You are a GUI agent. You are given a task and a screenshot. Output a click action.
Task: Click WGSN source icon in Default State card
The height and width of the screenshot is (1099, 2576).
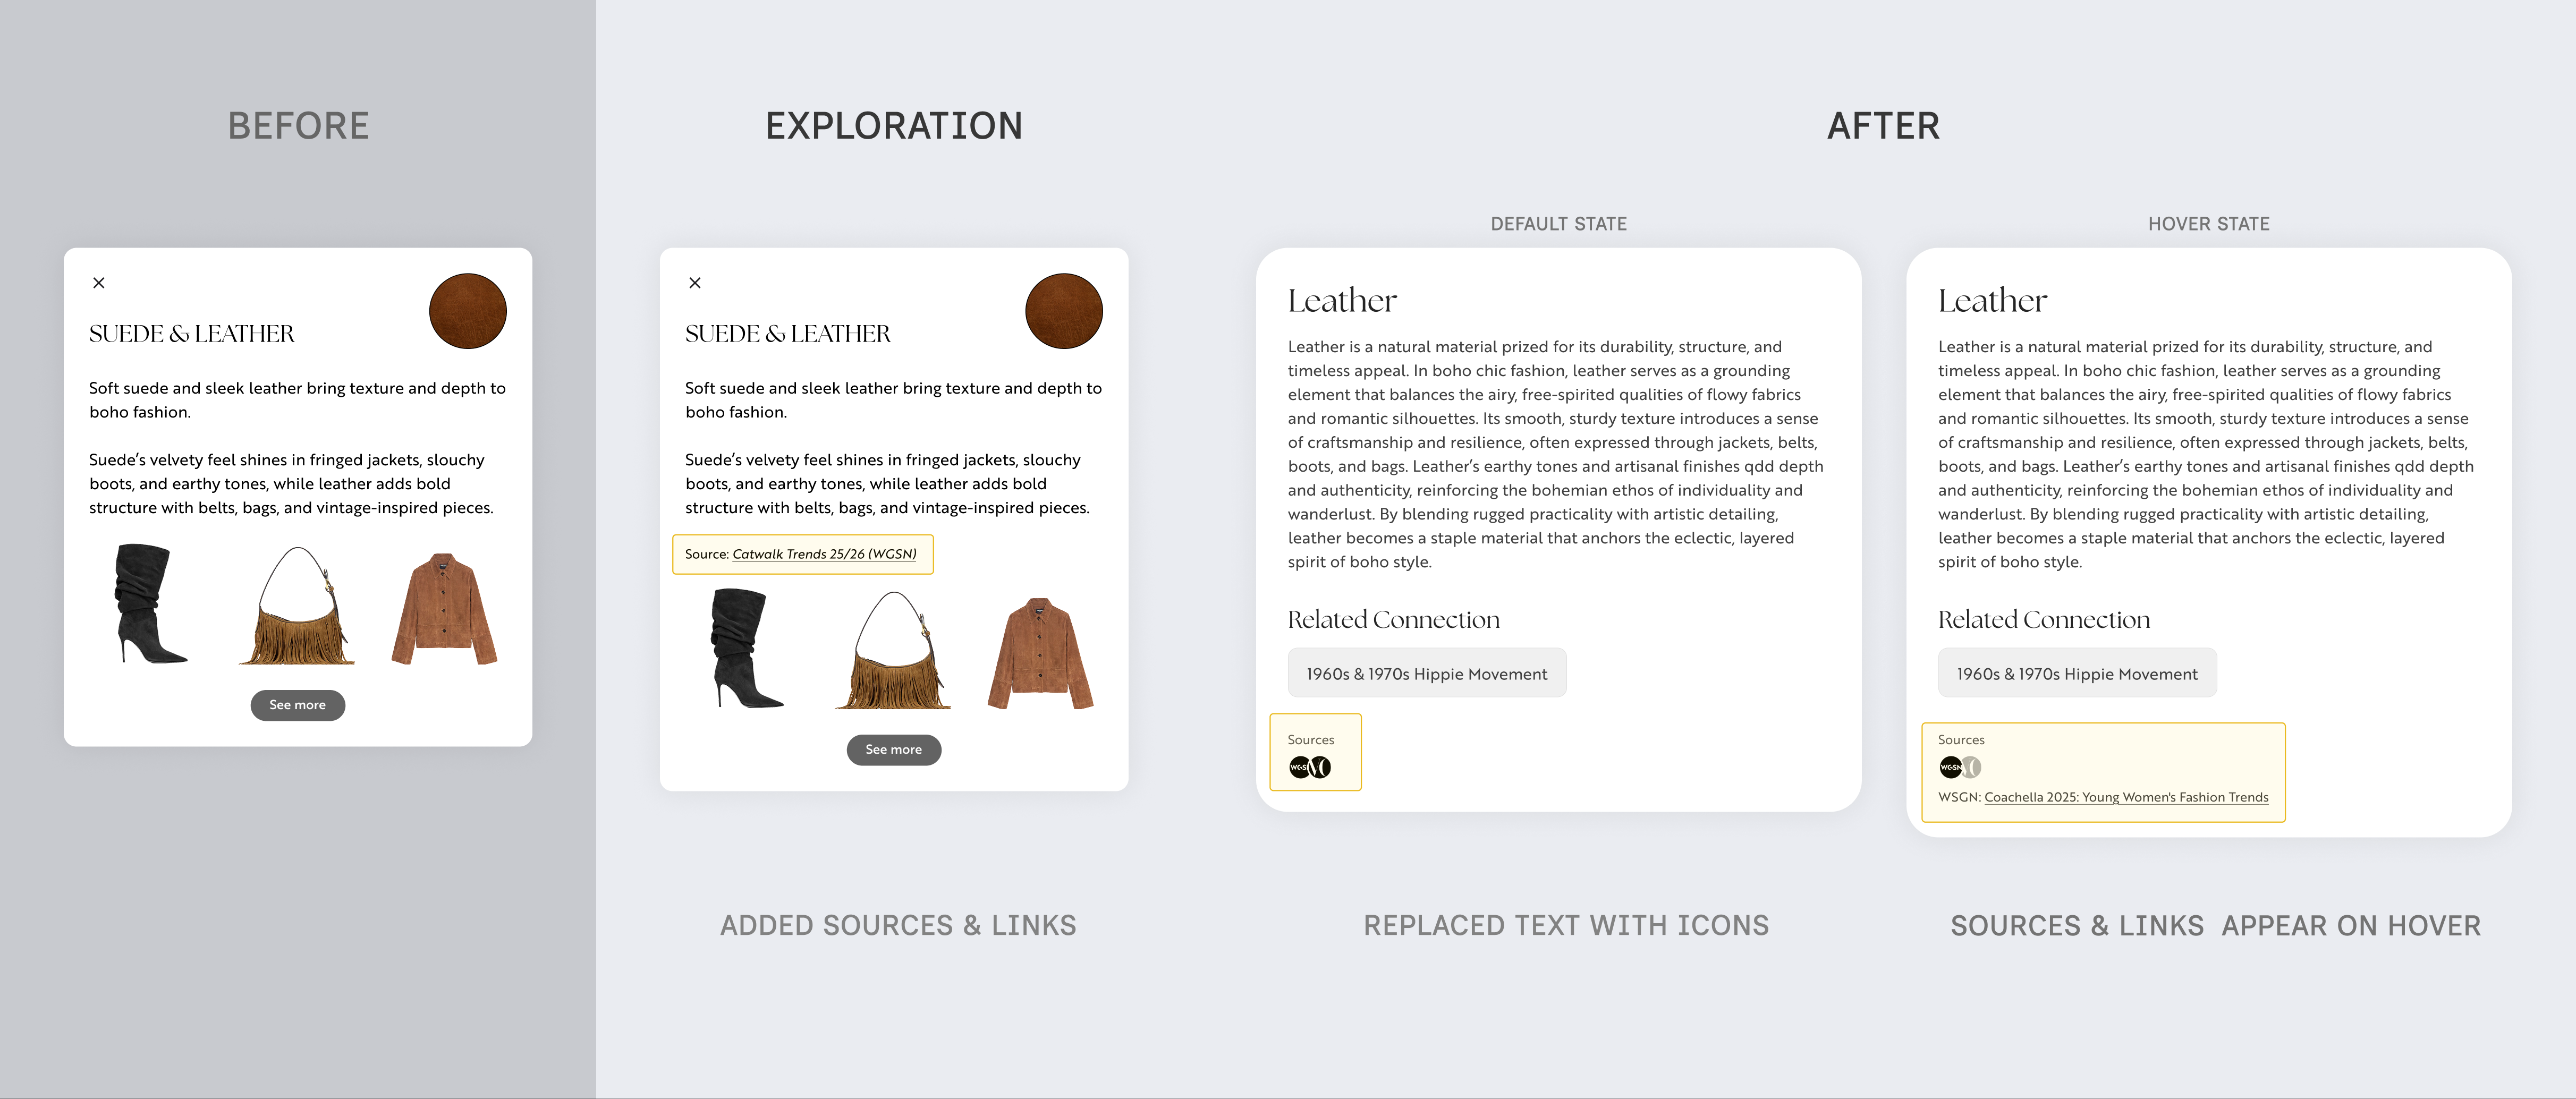[x=1299, y=767]
